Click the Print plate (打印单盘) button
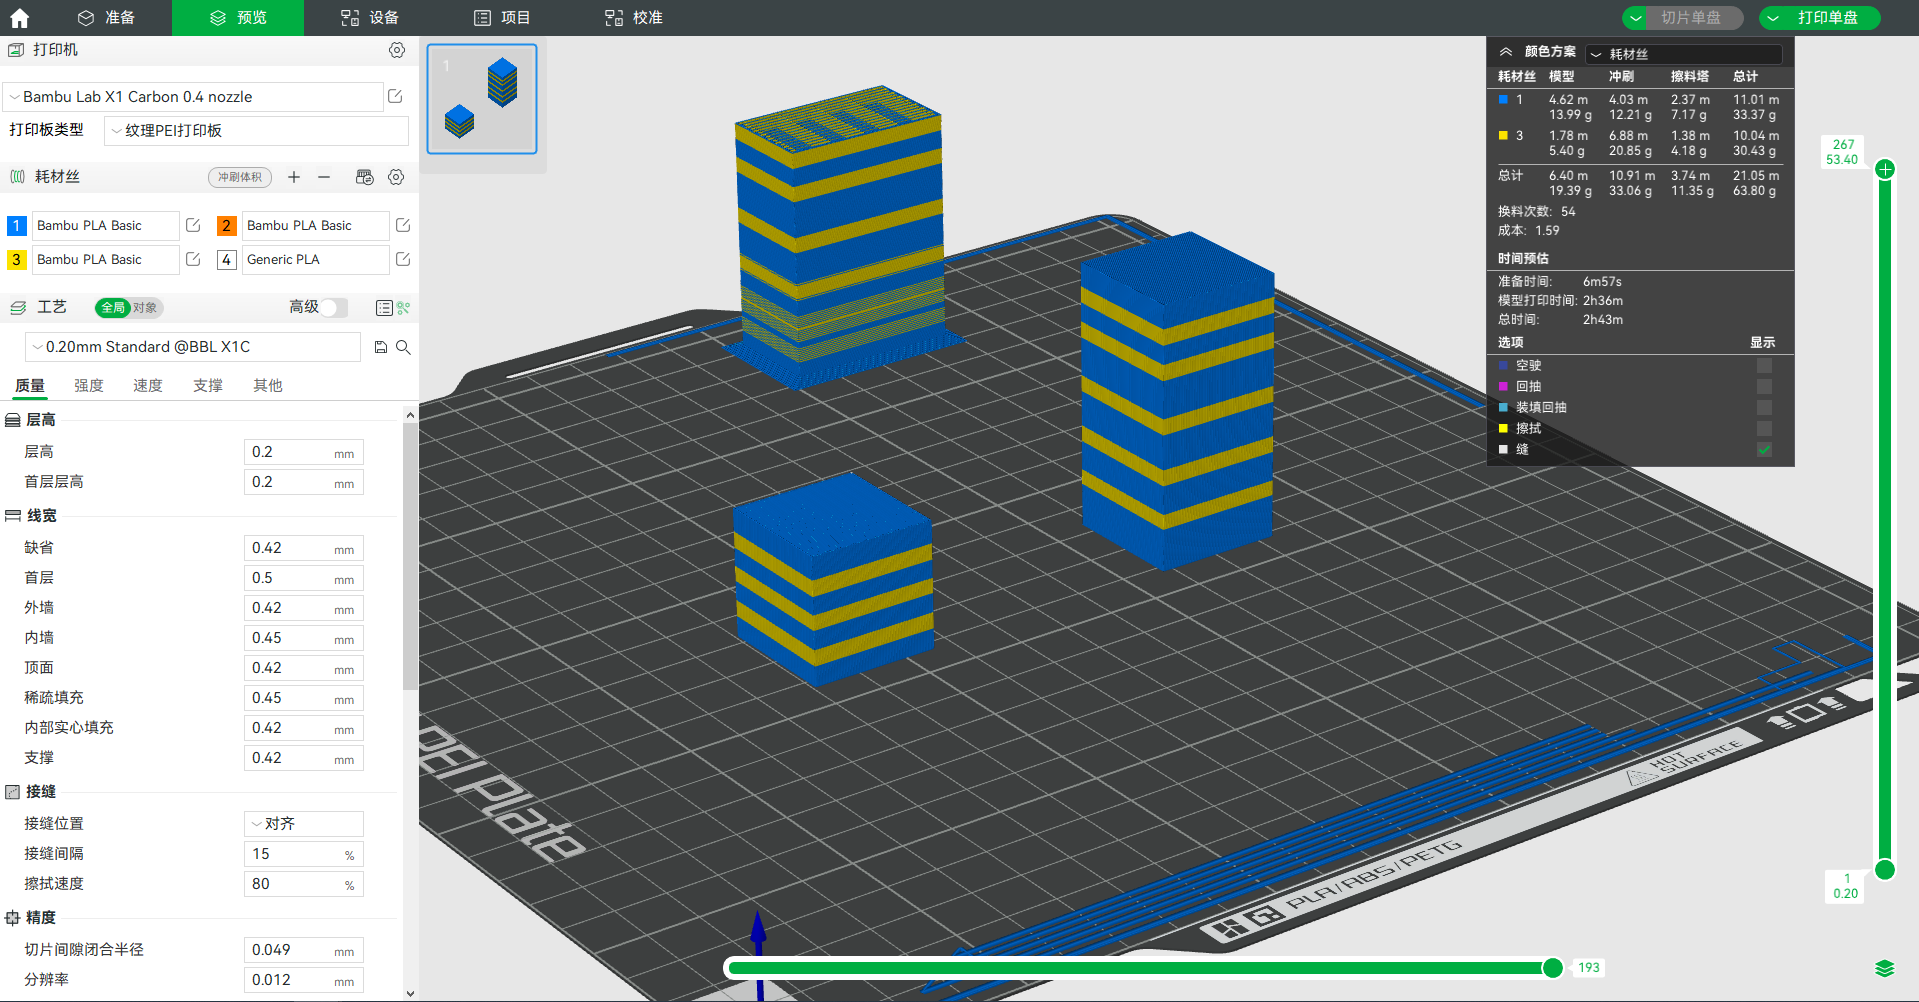1919x1002 pixels. coord(1828,18)
